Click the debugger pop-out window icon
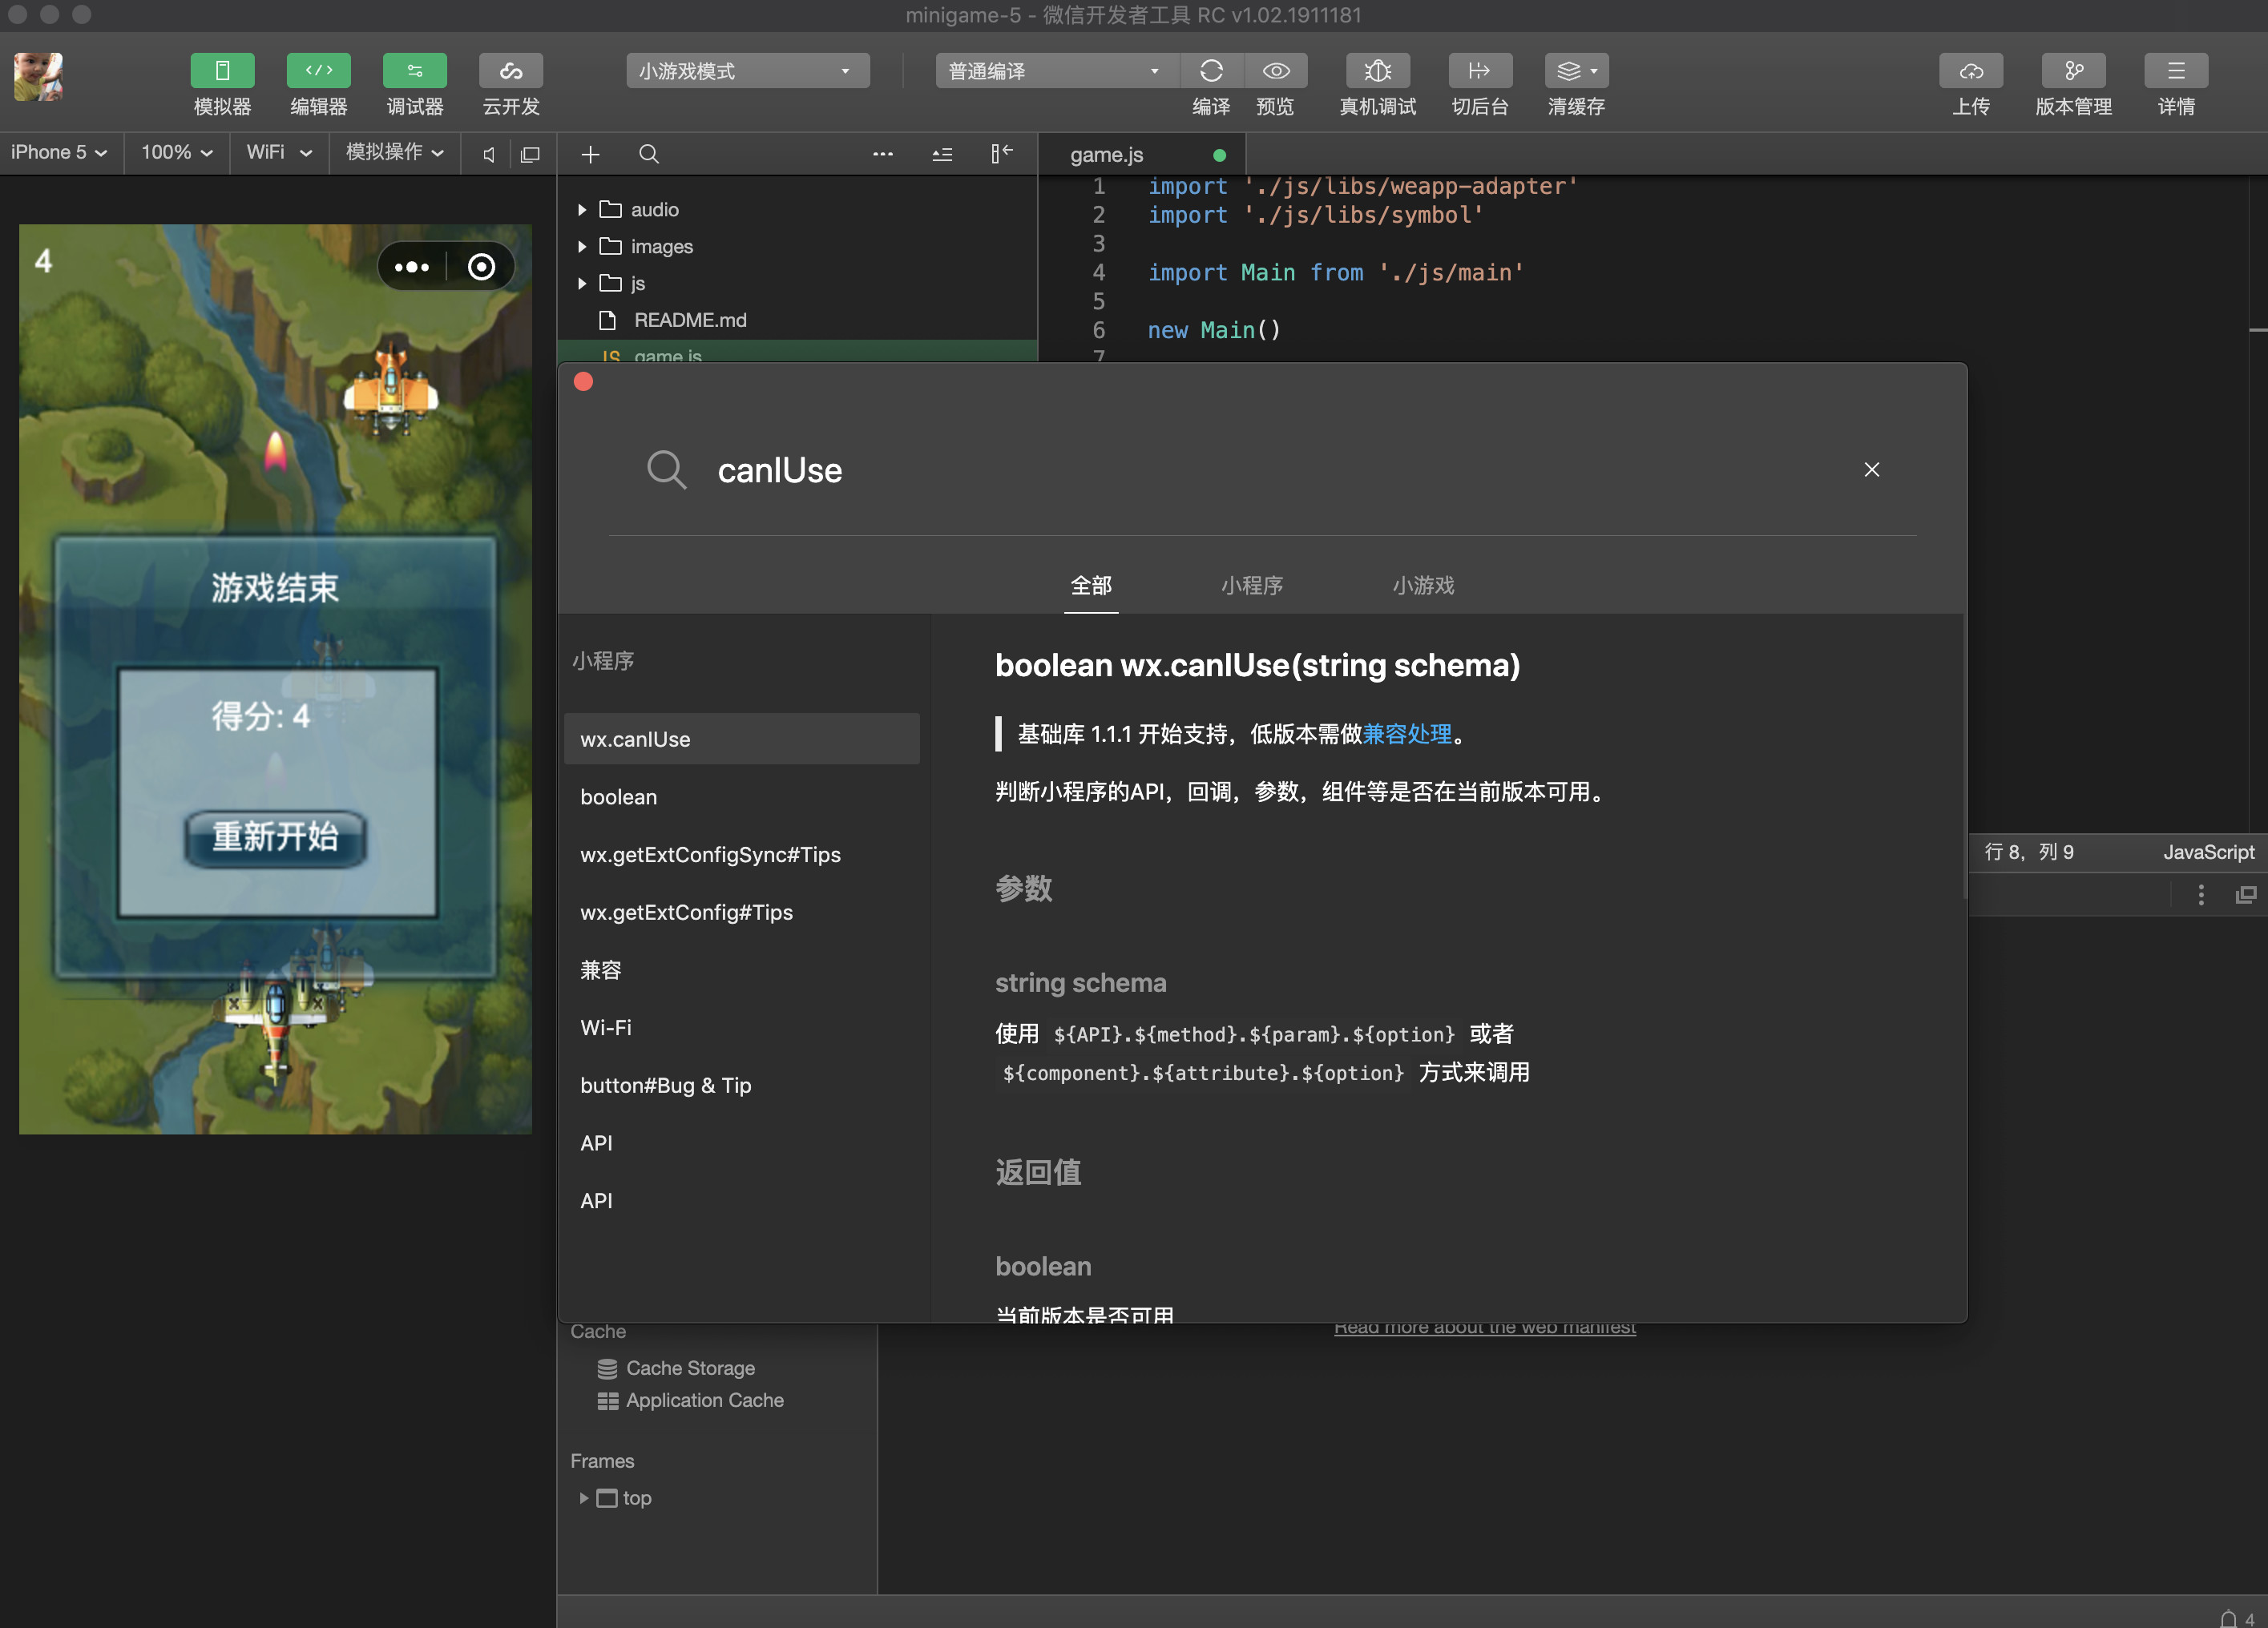The image size is (2268, 1628). coord(2245,895)
